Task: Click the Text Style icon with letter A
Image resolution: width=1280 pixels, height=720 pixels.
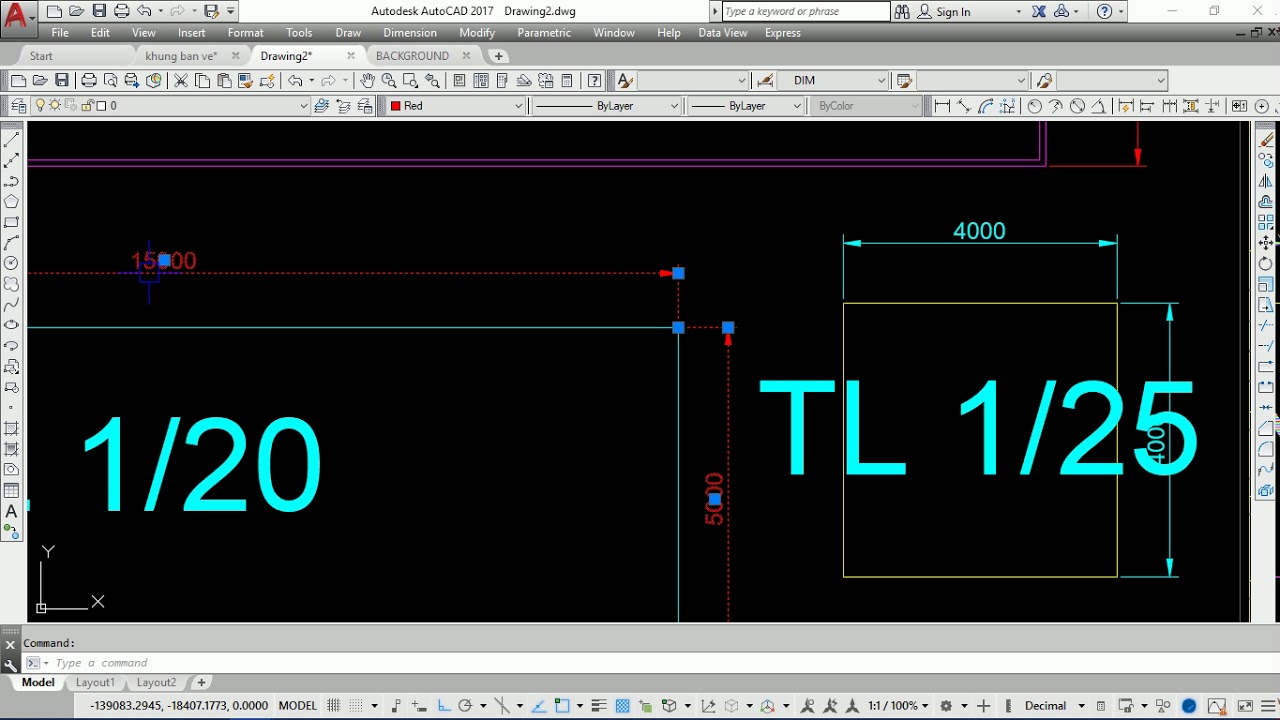Action: [625, 80]
